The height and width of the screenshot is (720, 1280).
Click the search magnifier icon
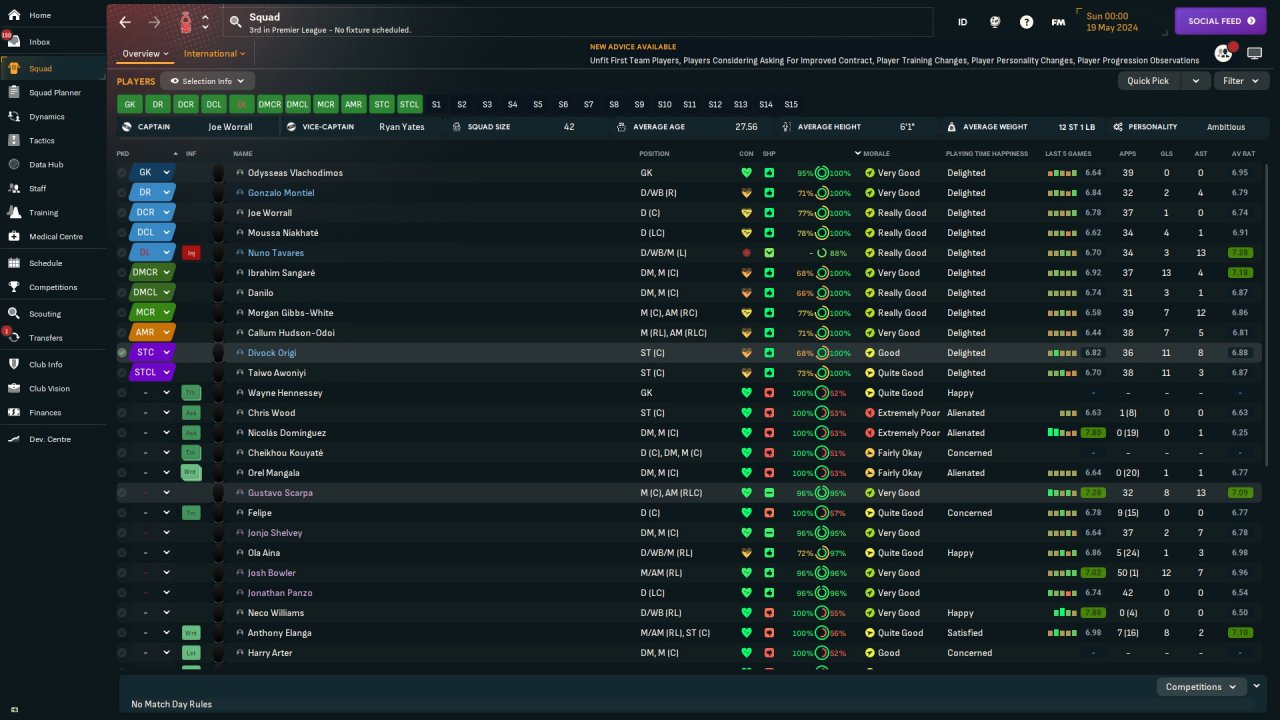point(235,21)
